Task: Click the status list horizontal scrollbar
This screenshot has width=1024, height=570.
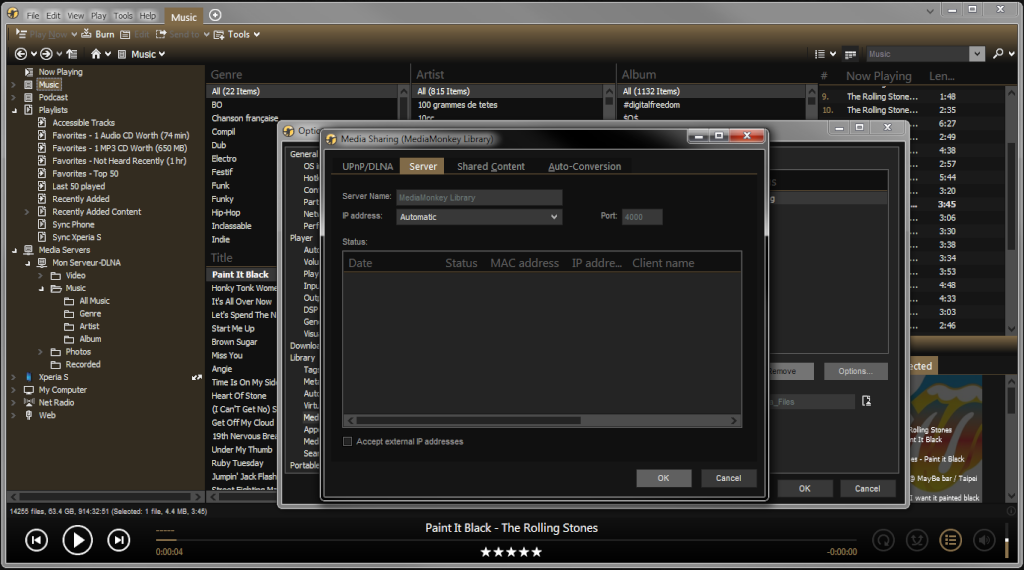Action: [x=541, y=420]
